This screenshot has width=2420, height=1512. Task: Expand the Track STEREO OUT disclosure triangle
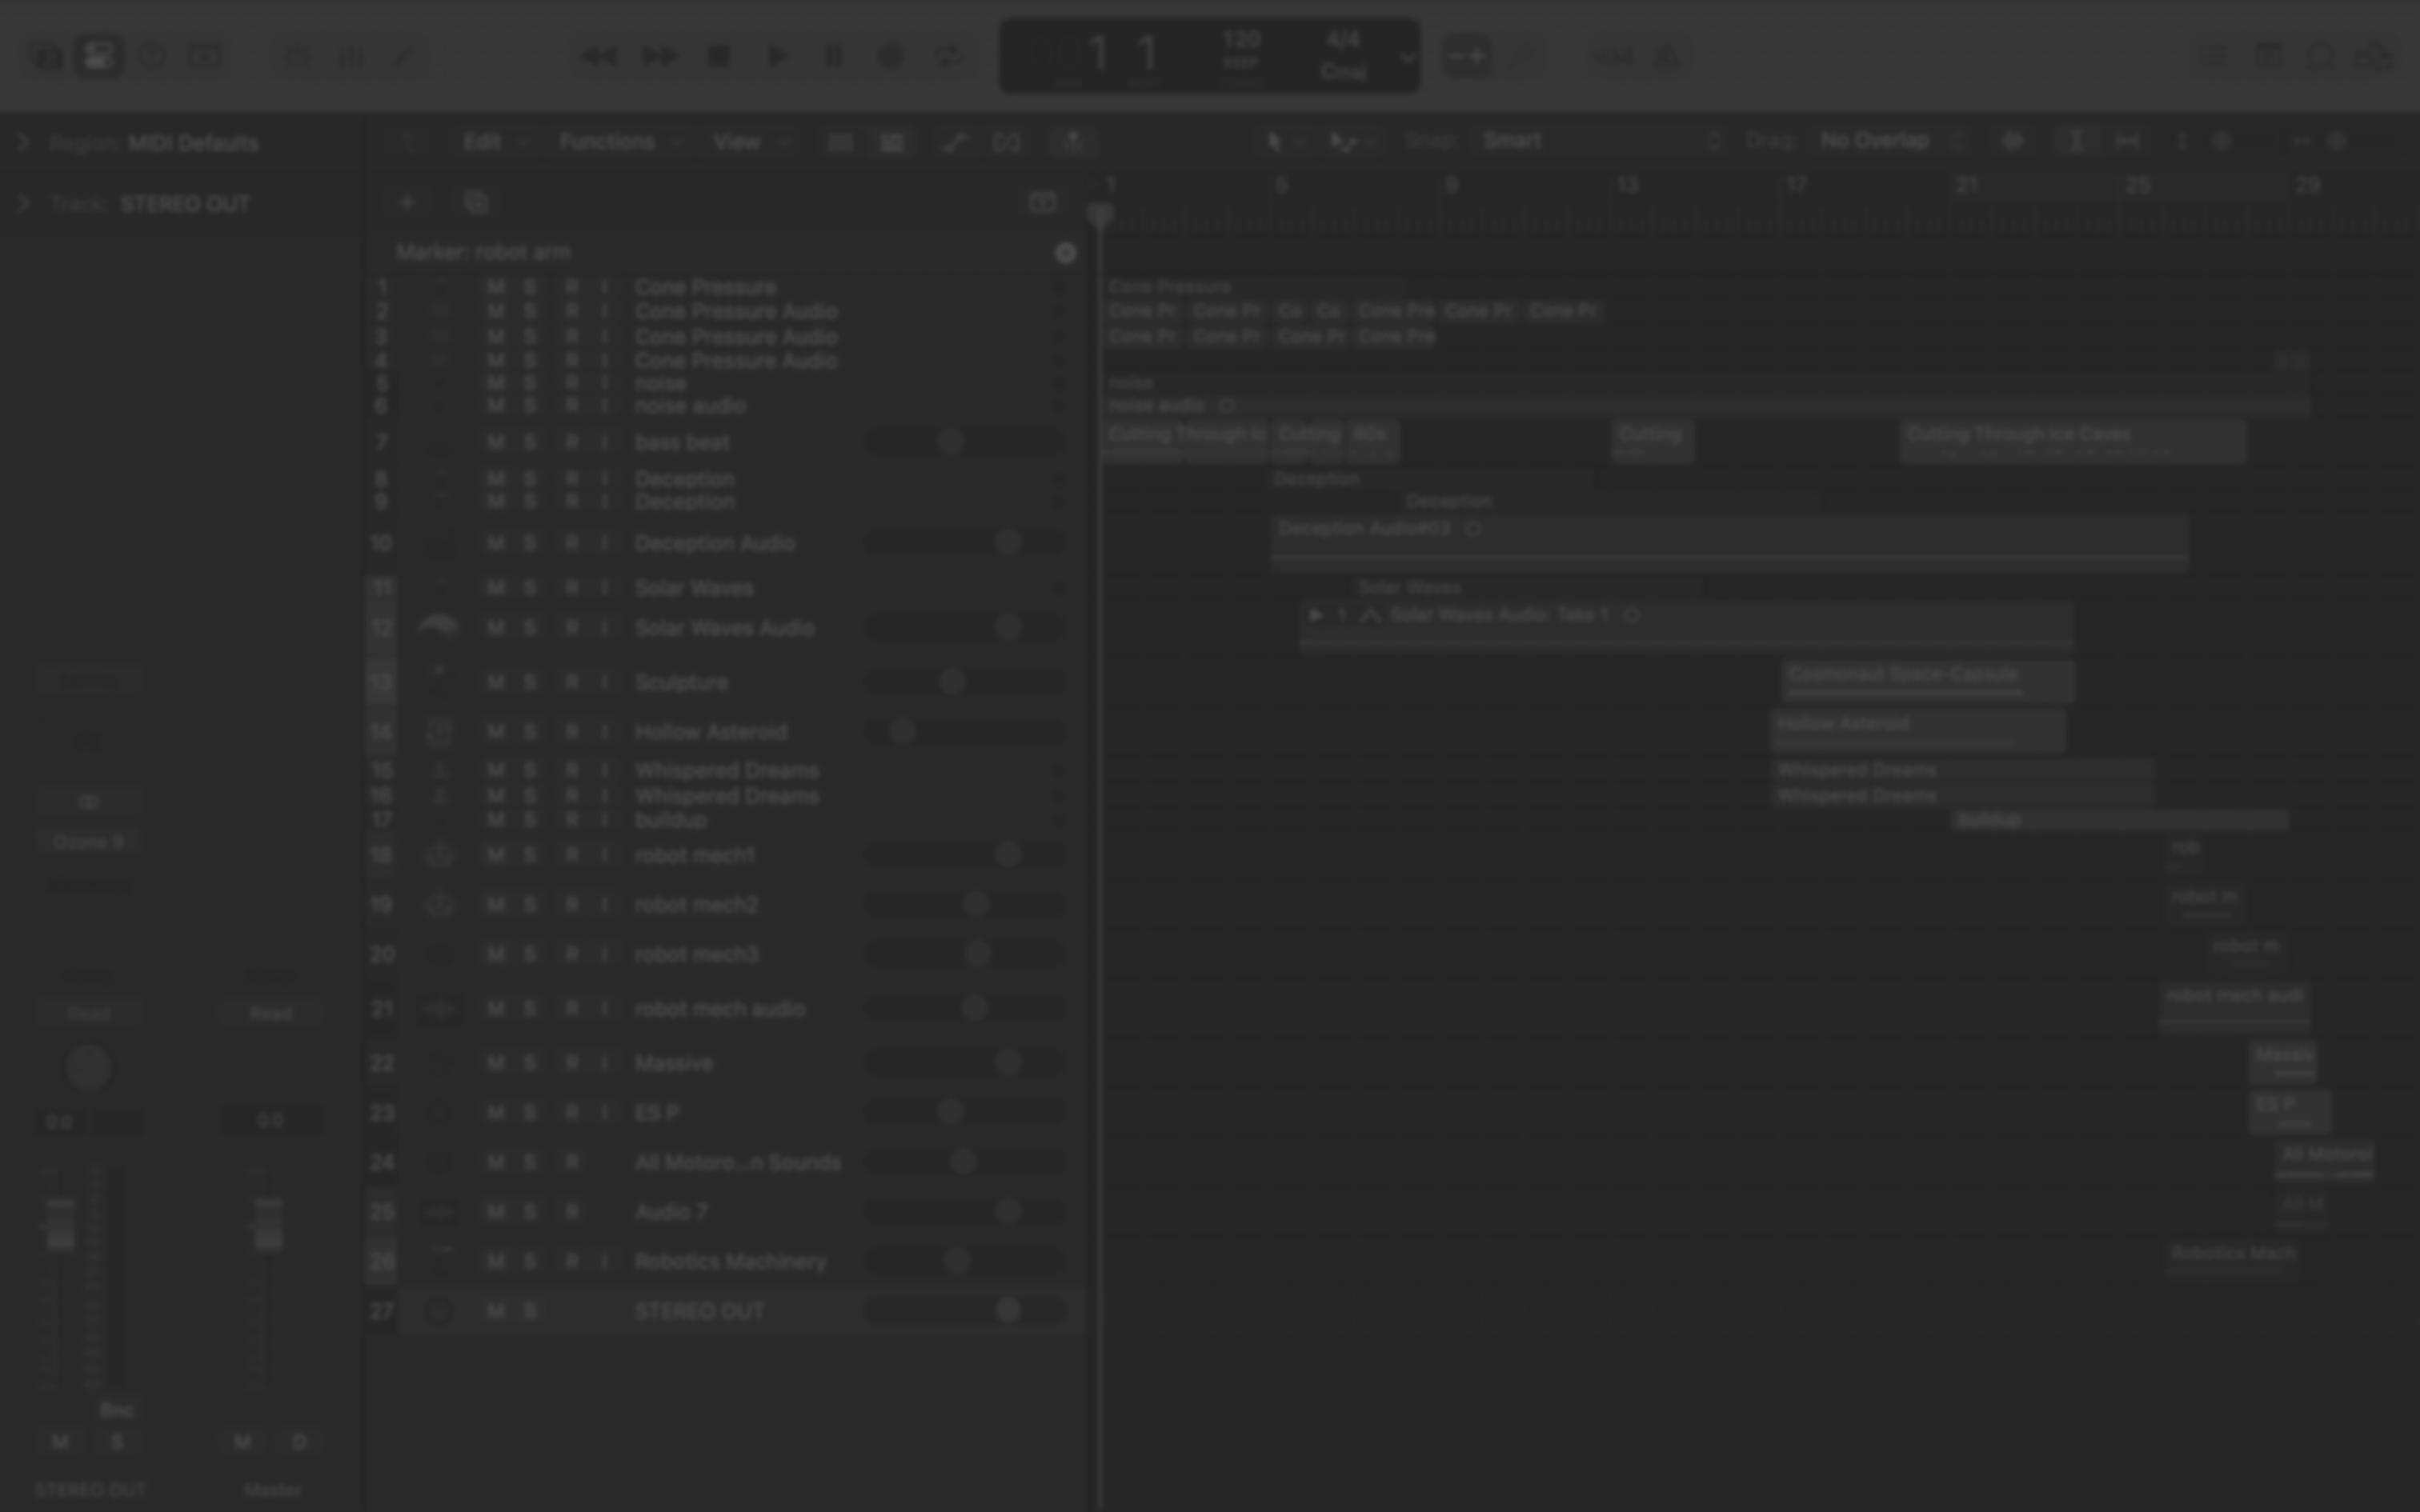coord(23,204)
